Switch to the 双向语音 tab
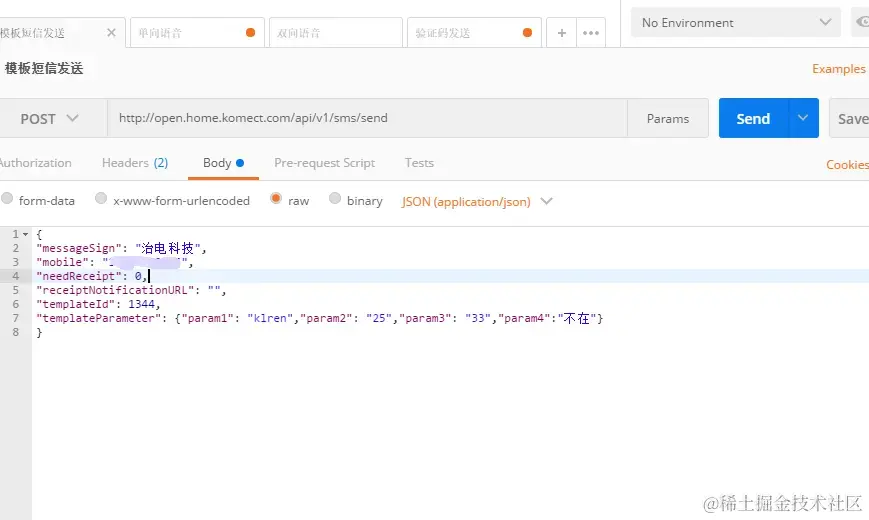The height and width of the screenshot is (520, 869). pyautogui.click(x=336, y=33)
